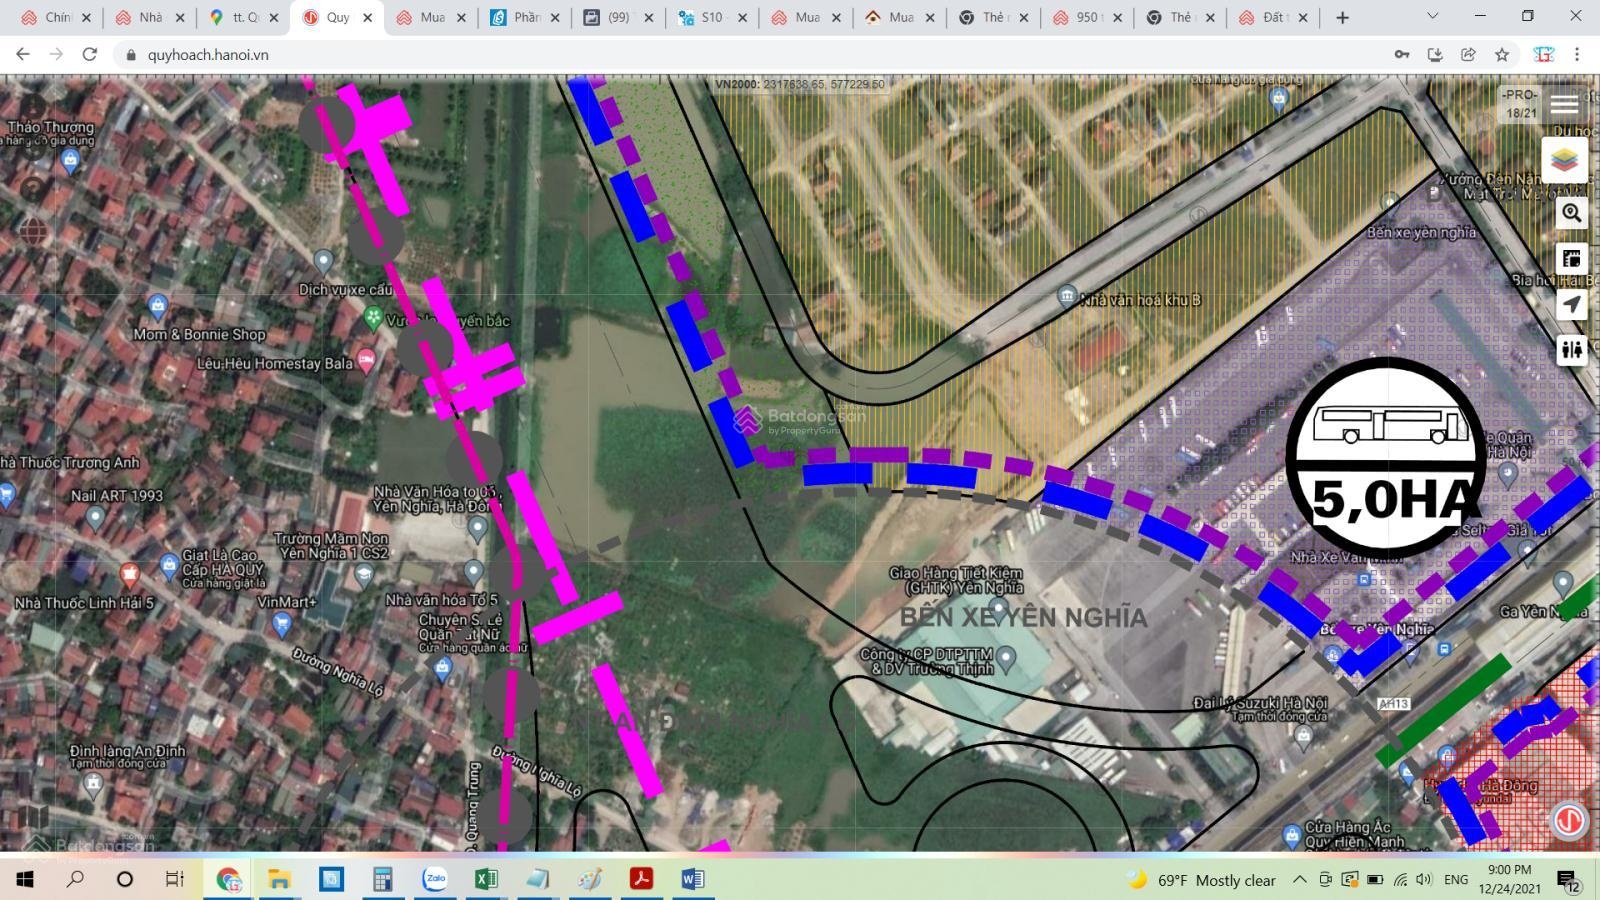Viewport: 1600px width, 900px height.
Task: Show hidden system tray icons
Action: click(1299, 880)
